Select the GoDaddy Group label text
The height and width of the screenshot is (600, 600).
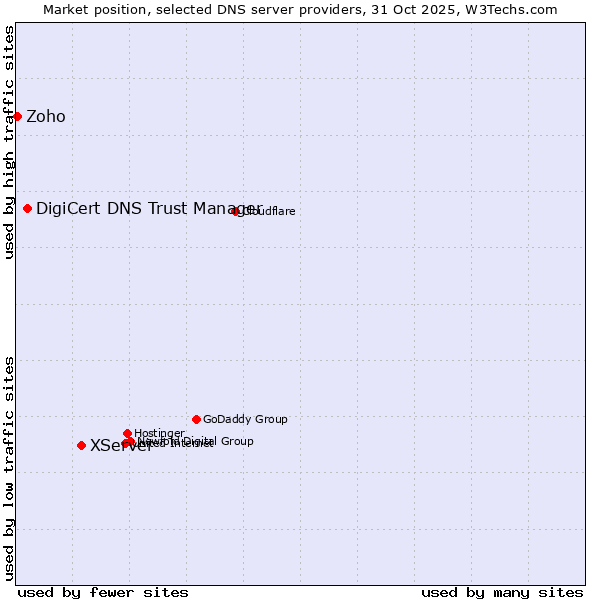(245, 420)
